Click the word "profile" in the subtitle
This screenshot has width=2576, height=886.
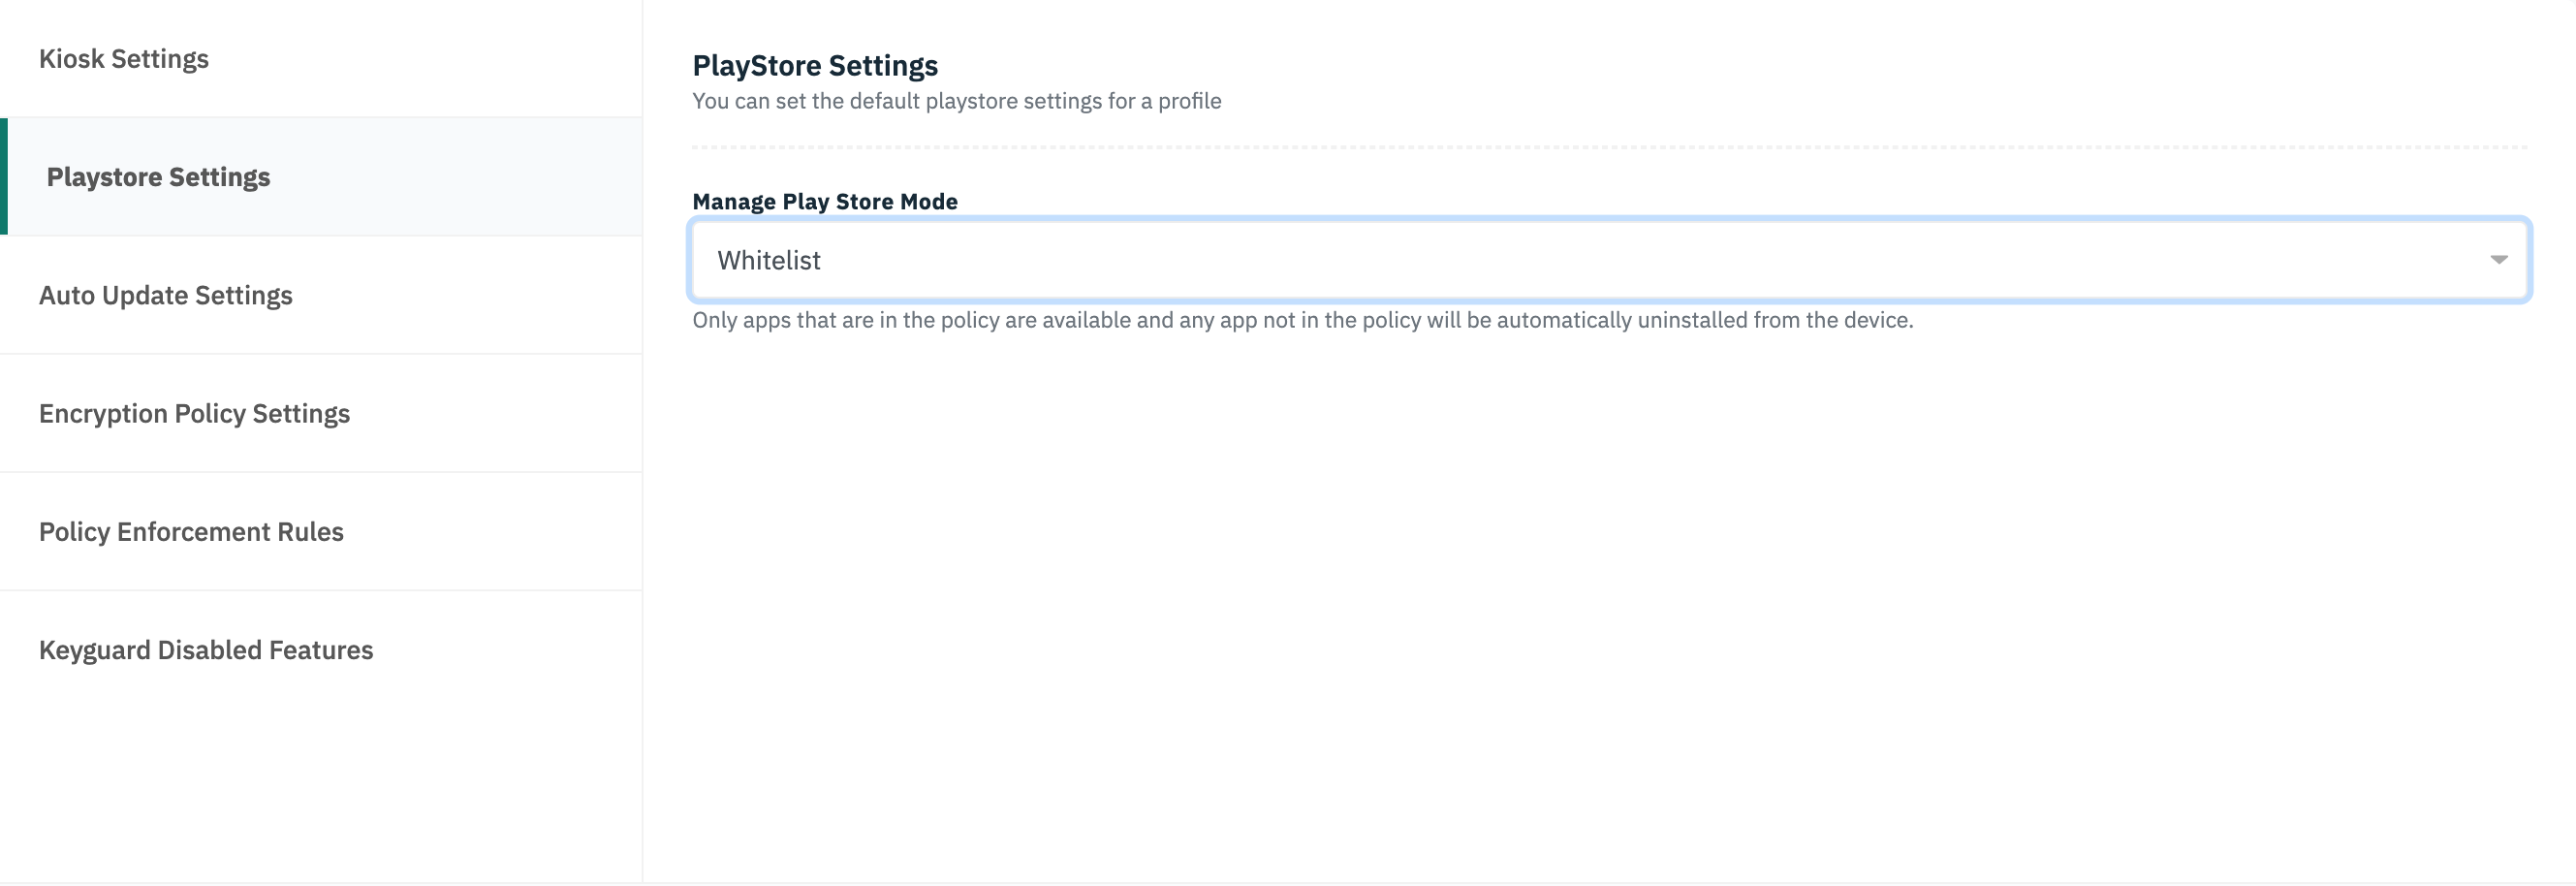click(x=1190, y=101)
